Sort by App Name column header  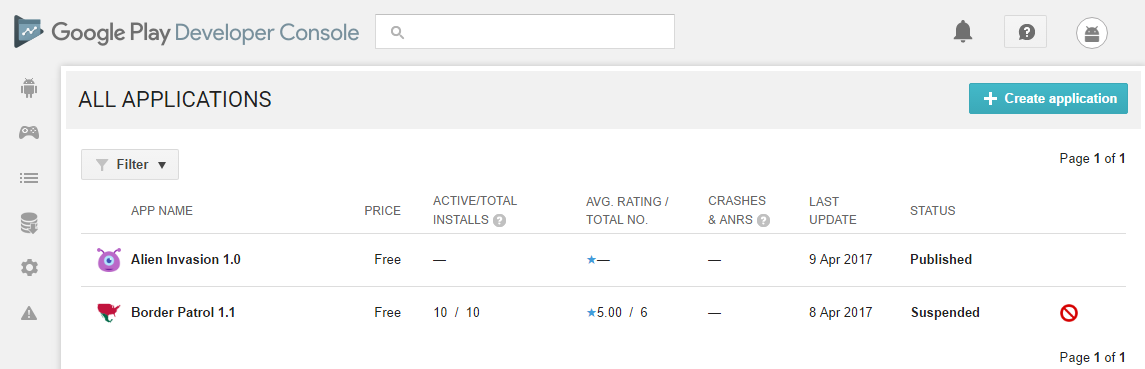[x=162, y=211]
